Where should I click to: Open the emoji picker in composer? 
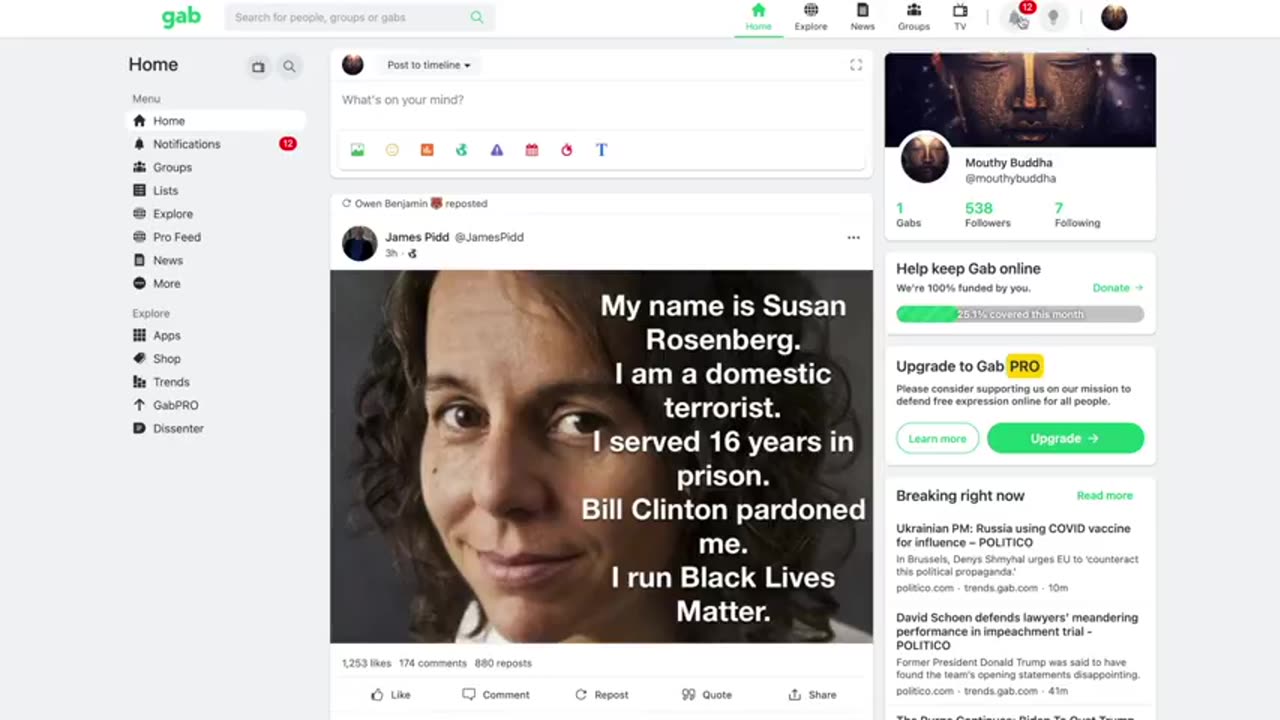(392, 150)
